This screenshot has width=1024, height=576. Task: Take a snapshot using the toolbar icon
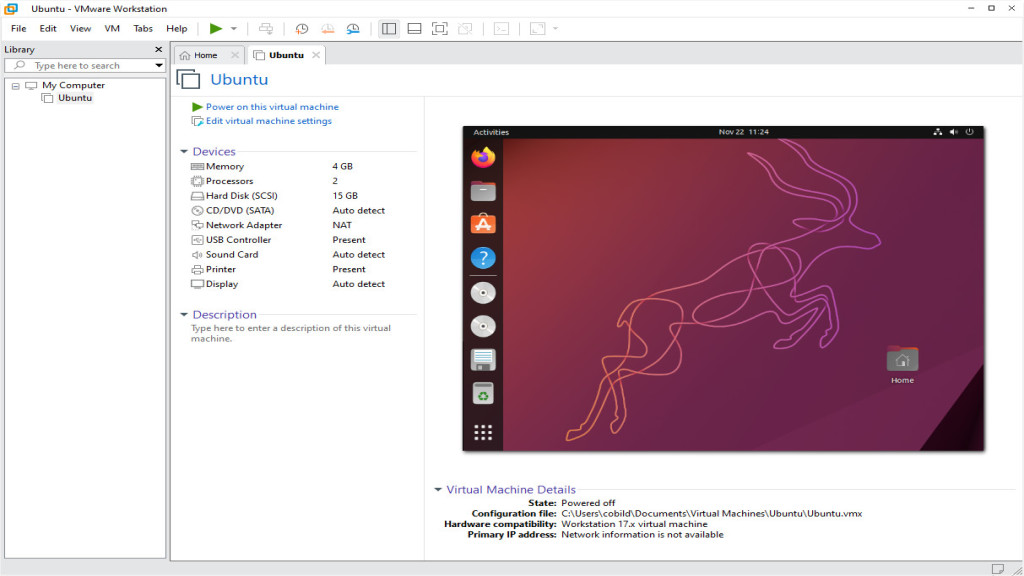pos(302,28)
